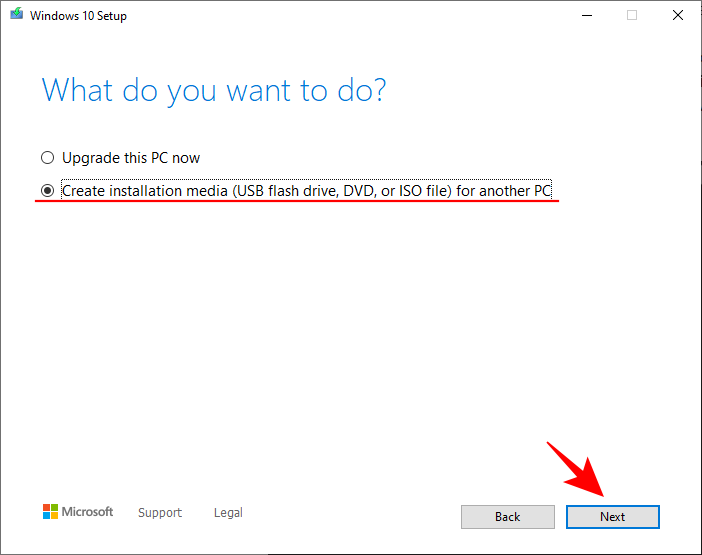Screen dimensions: 702x555
Task: Click the Windows 10 Setup title bar icon
Action: coord(17,14)
